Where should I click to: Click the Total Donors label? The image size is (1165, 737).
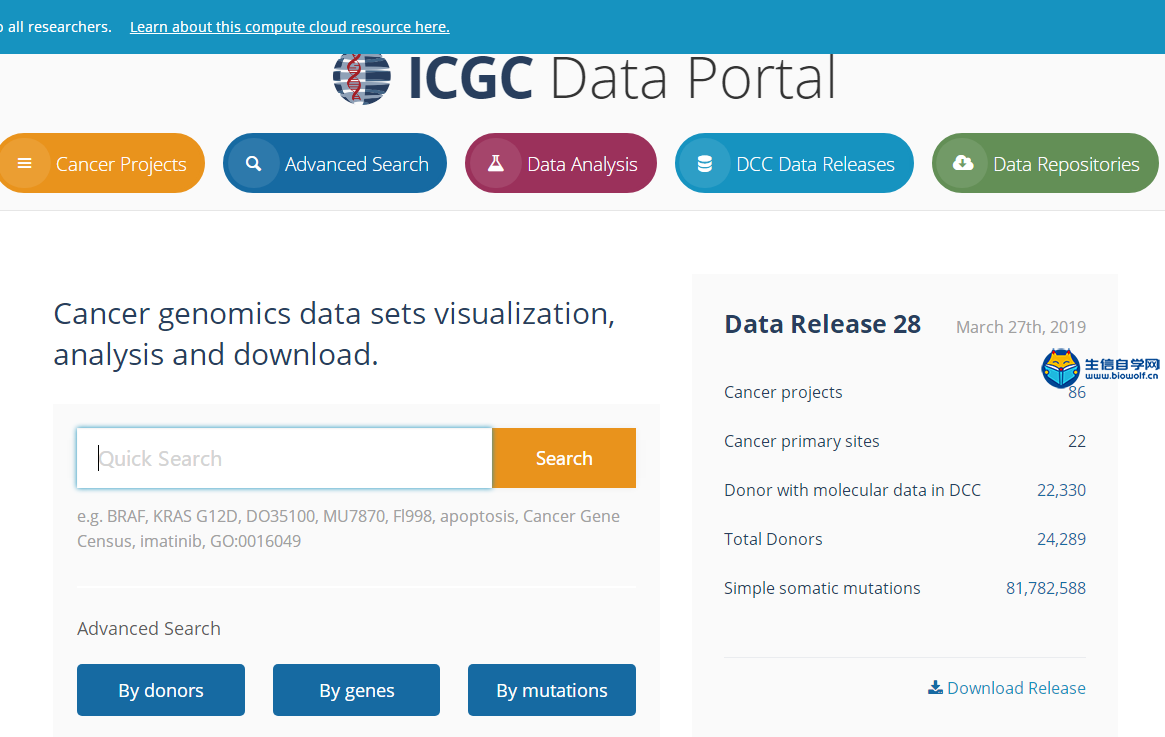pyautogui.click(x=773, y=539)
